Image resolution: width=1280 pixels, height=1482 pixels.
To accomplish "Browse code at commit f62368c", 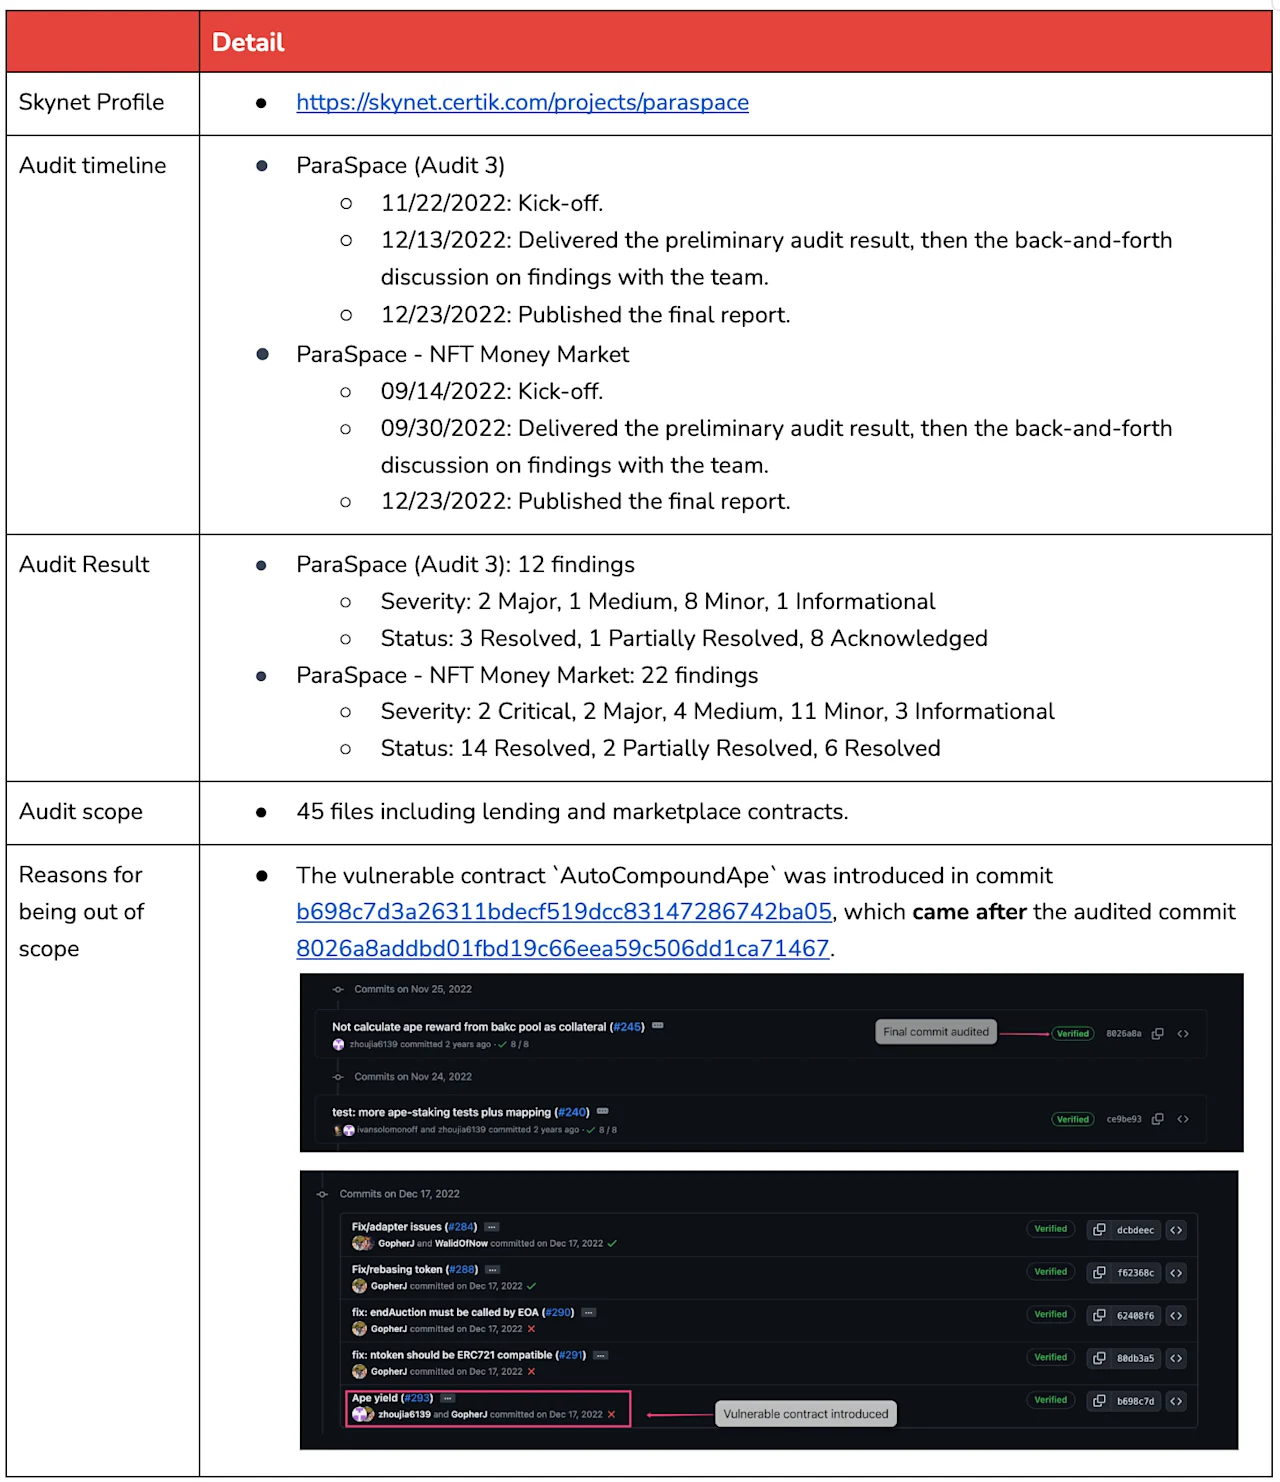I will [1176, 1273].
